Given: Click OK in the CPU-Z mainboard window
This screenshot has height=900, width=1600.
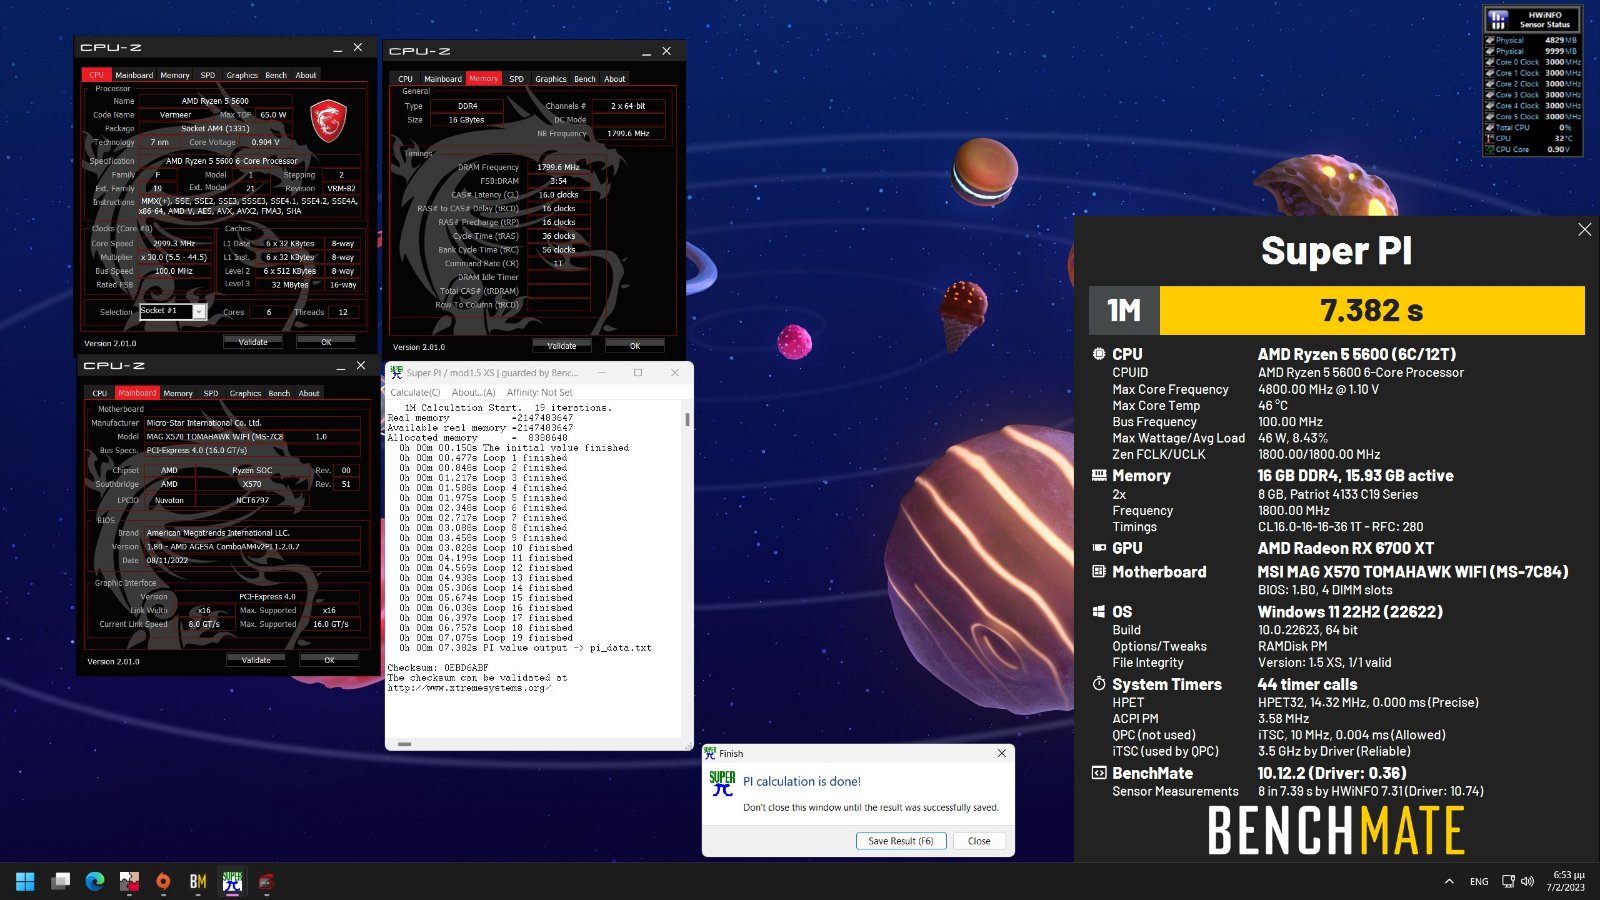Looking at the screenshot, I should point(329,660).
